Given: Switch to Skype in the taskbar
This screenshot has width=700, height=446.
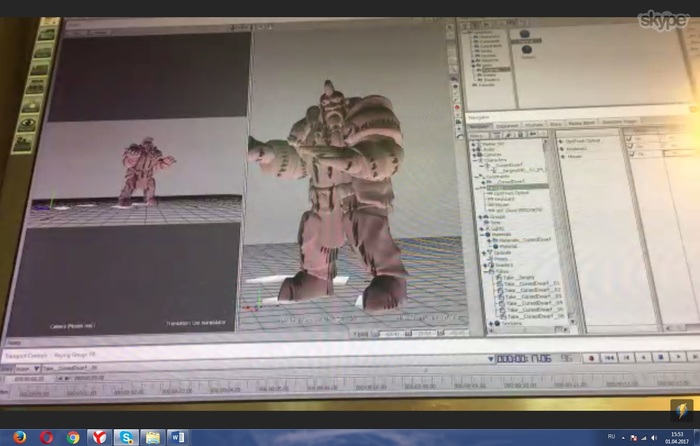Looking at the screenshot, I should tap(126, 438).
